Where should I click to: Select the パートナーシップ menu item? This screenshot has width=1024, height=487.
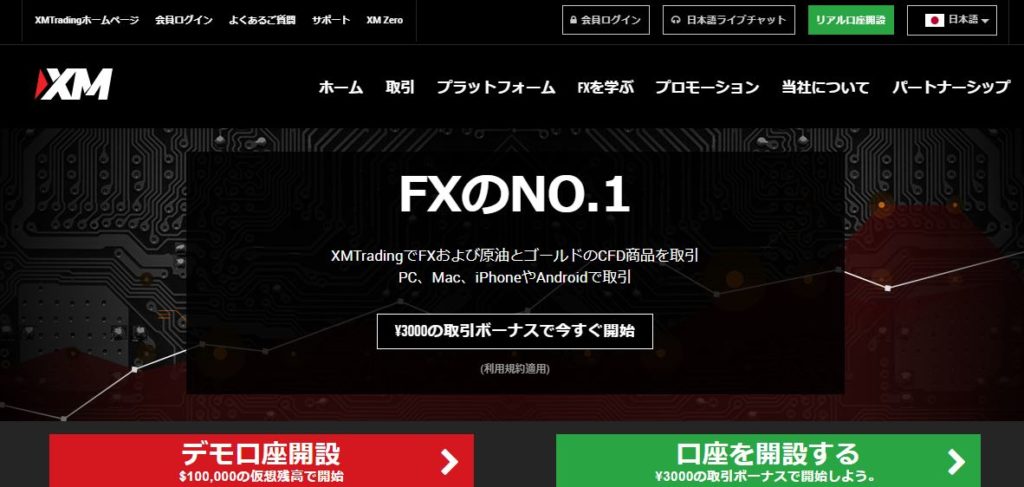[x=951, y=87]
